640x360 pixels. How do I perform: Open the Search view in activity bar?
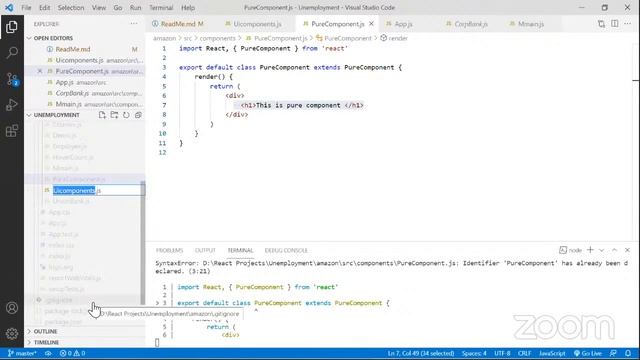tap(12, 53)
